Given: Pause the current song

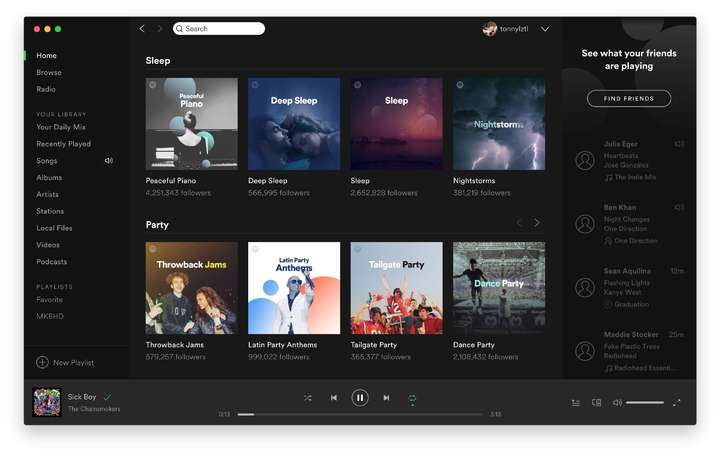Looking at the screenshot, I should coord(360,398).
